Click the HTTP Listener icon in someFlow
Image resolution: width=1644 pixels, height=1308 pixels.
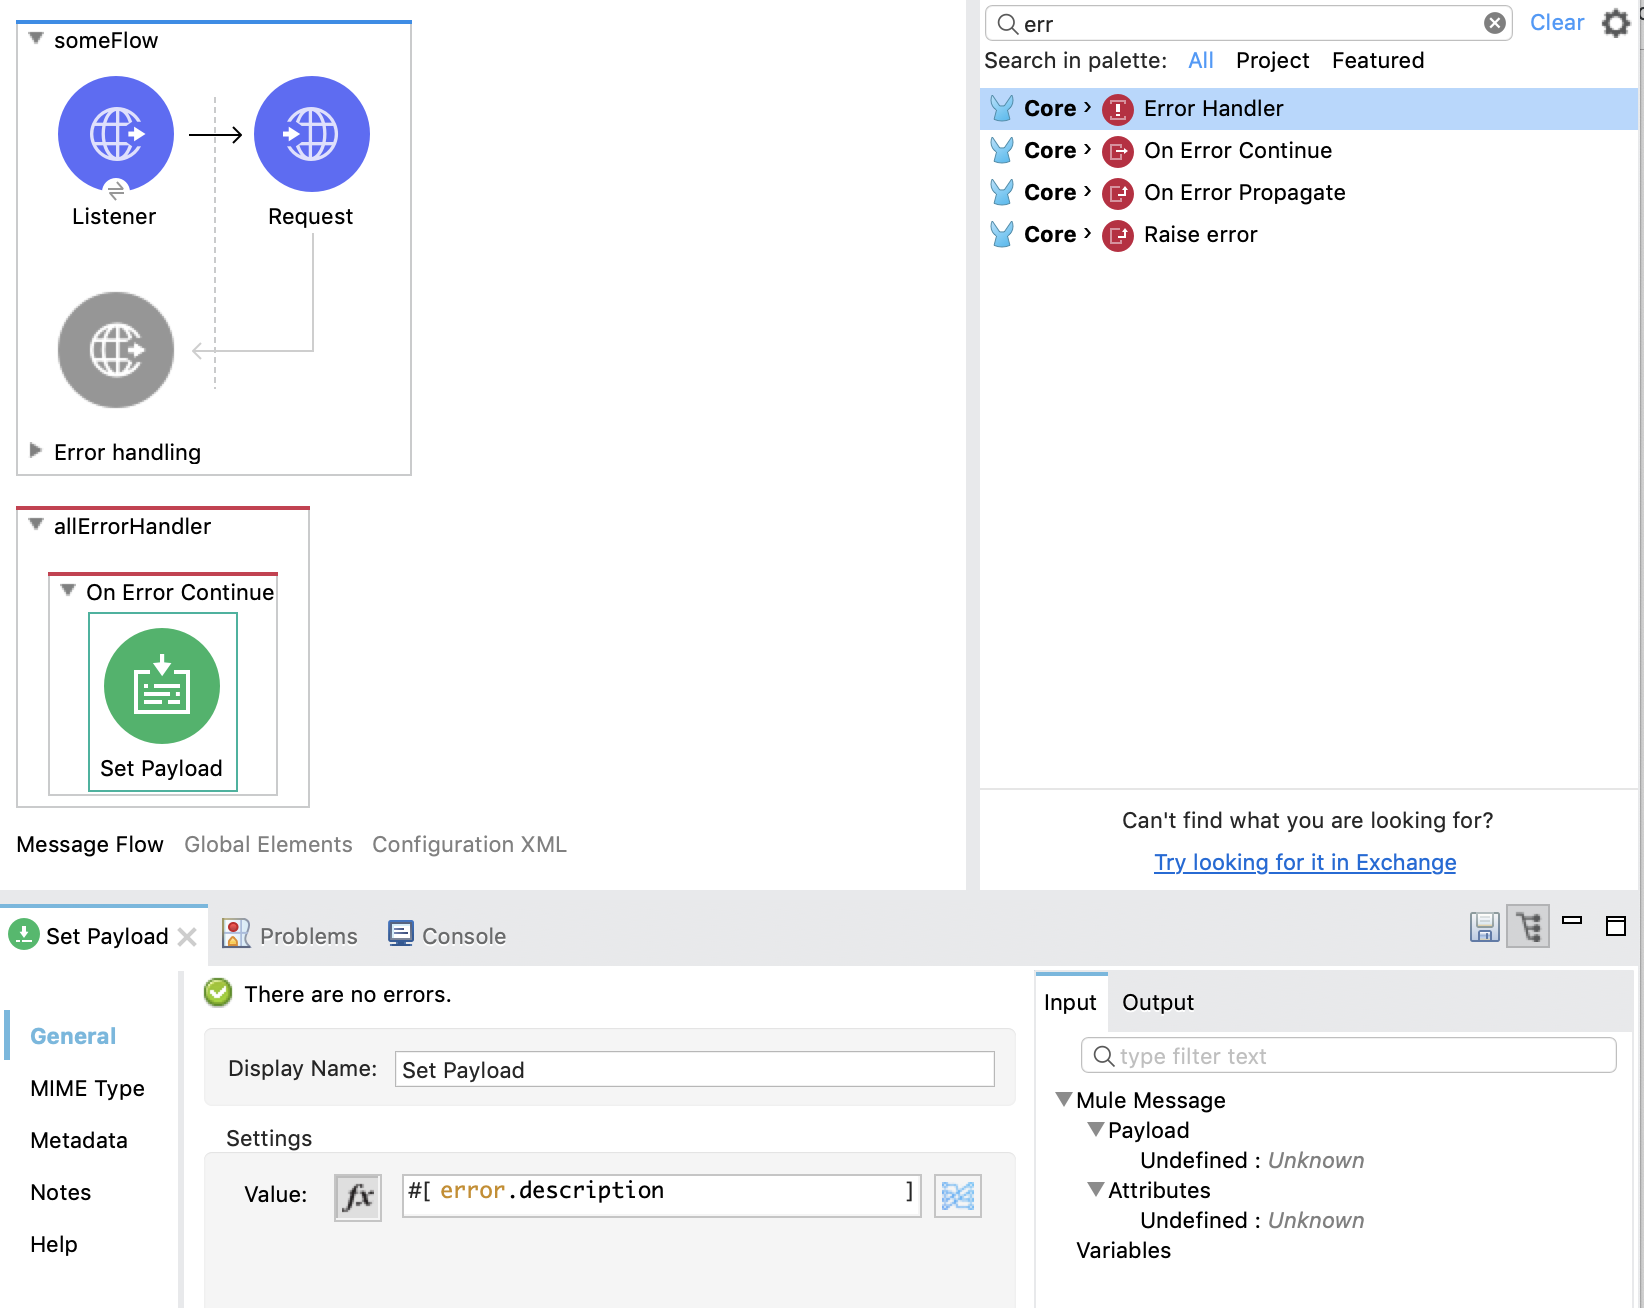tap(116, 134)
